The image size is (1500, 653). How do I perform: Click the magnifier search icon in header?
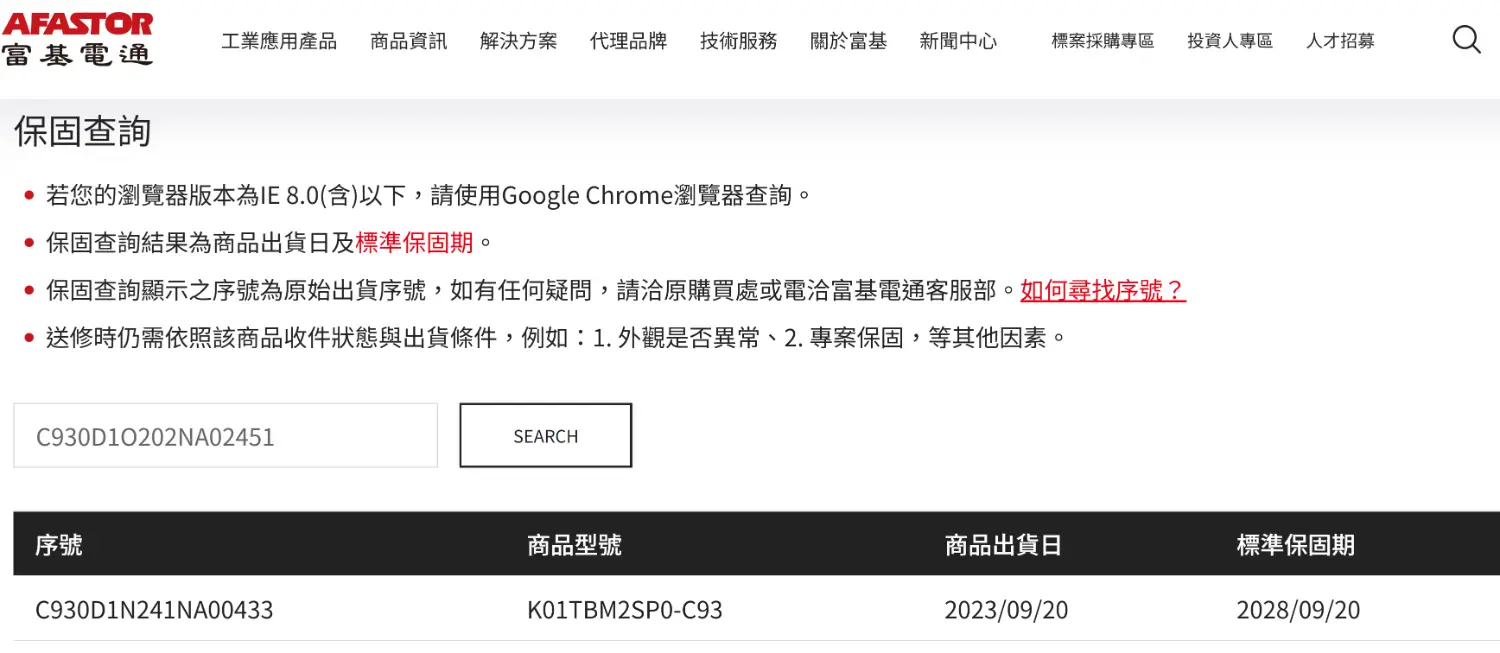point(1466,40)
